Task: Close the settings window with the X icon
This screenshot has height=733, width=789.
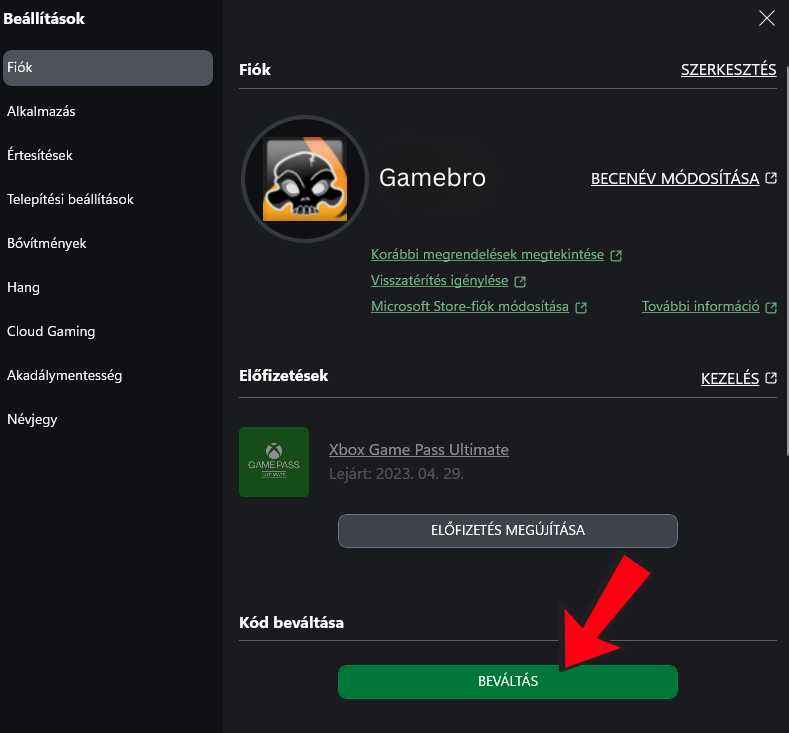Action: pos(766,18)
